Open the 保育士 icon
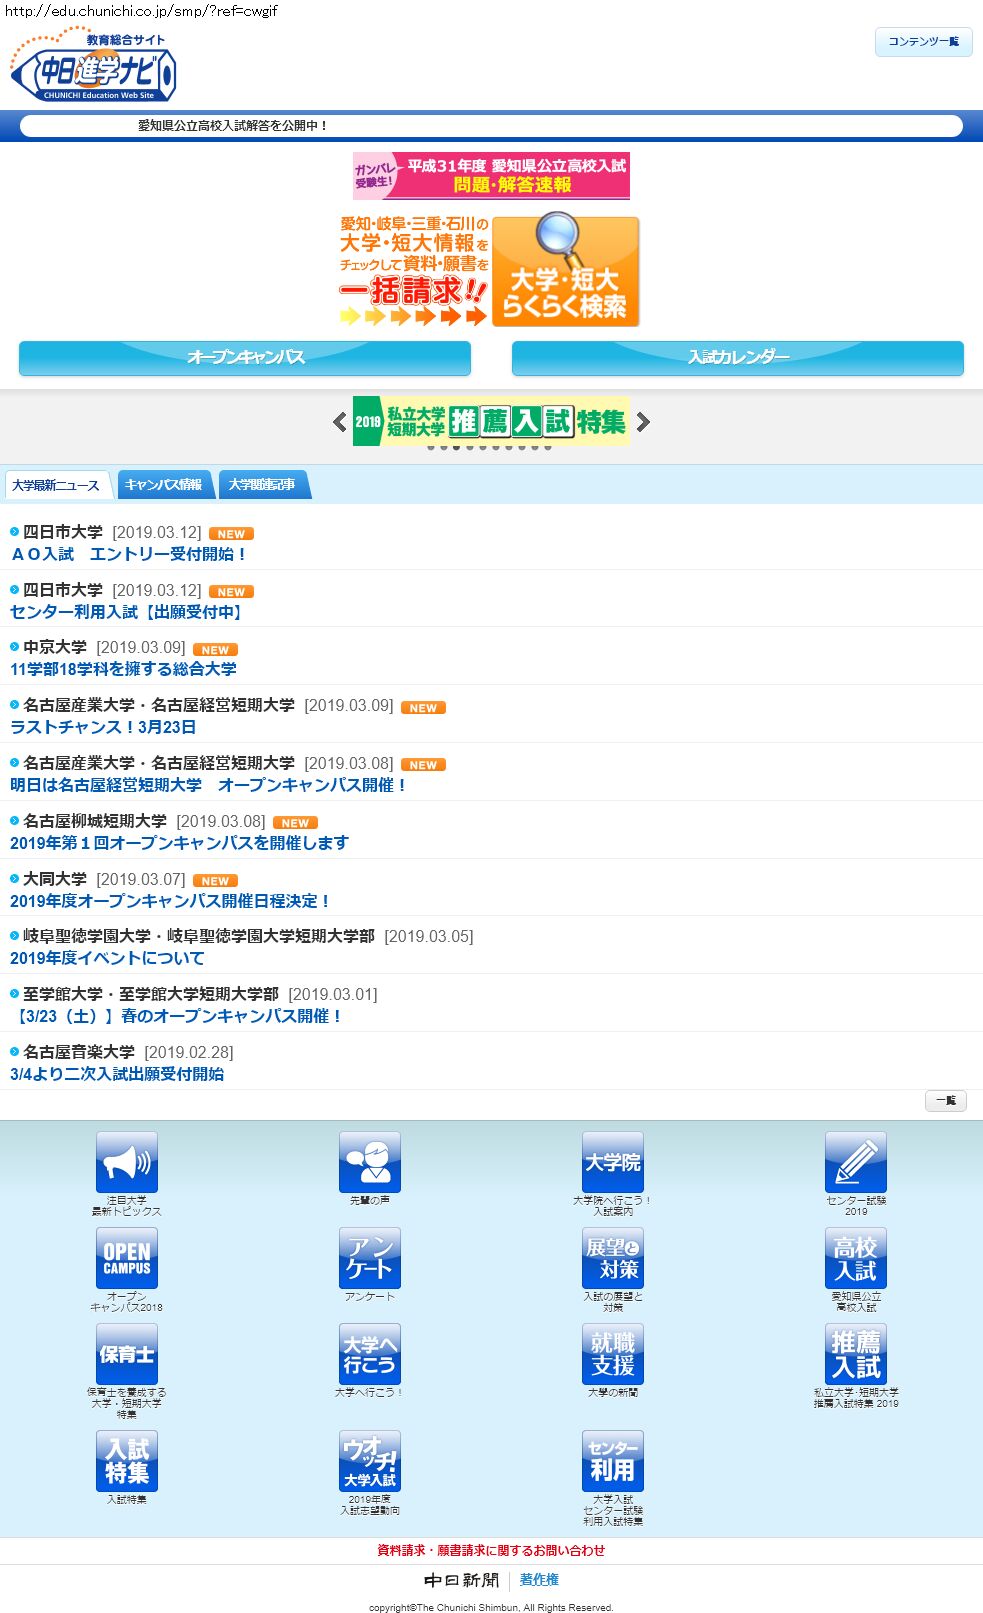This screenshot has height=1613, width=983. point(126,1354)
